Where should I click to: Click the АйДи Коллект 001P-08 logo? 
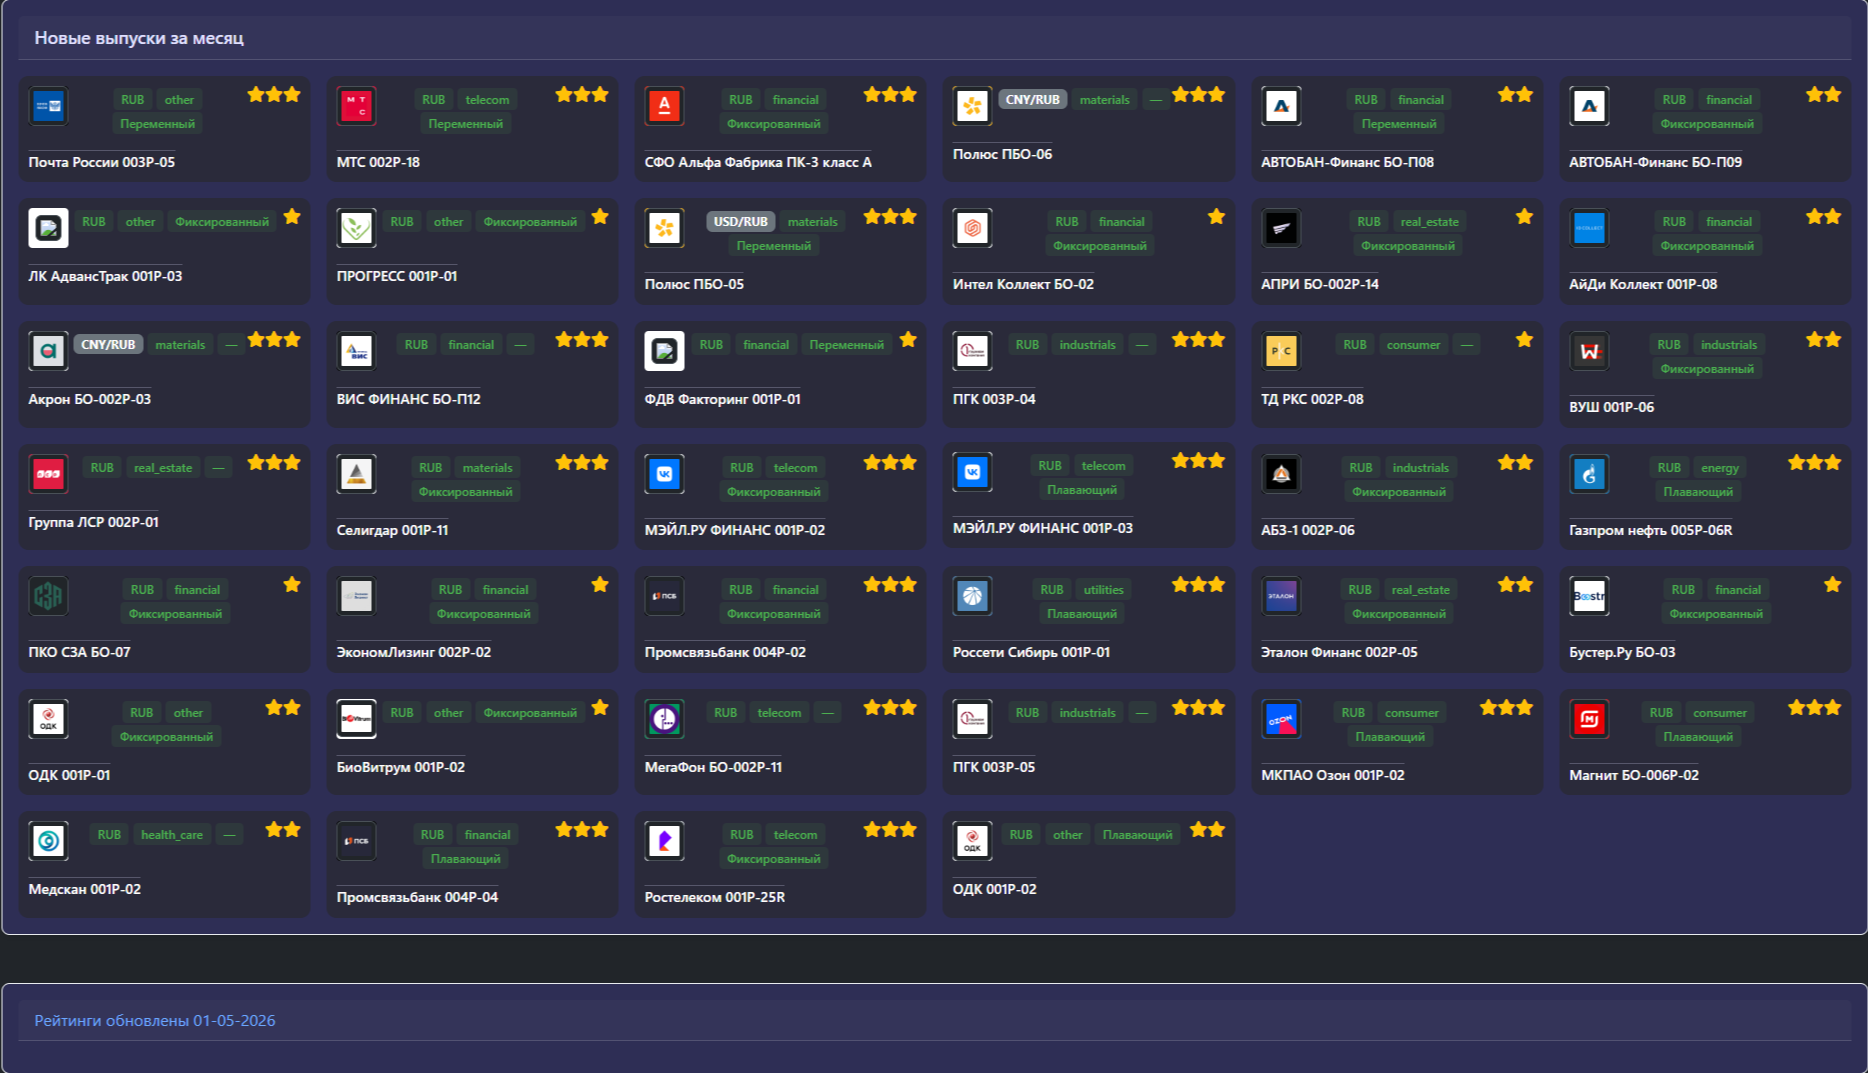[1589, 228]
